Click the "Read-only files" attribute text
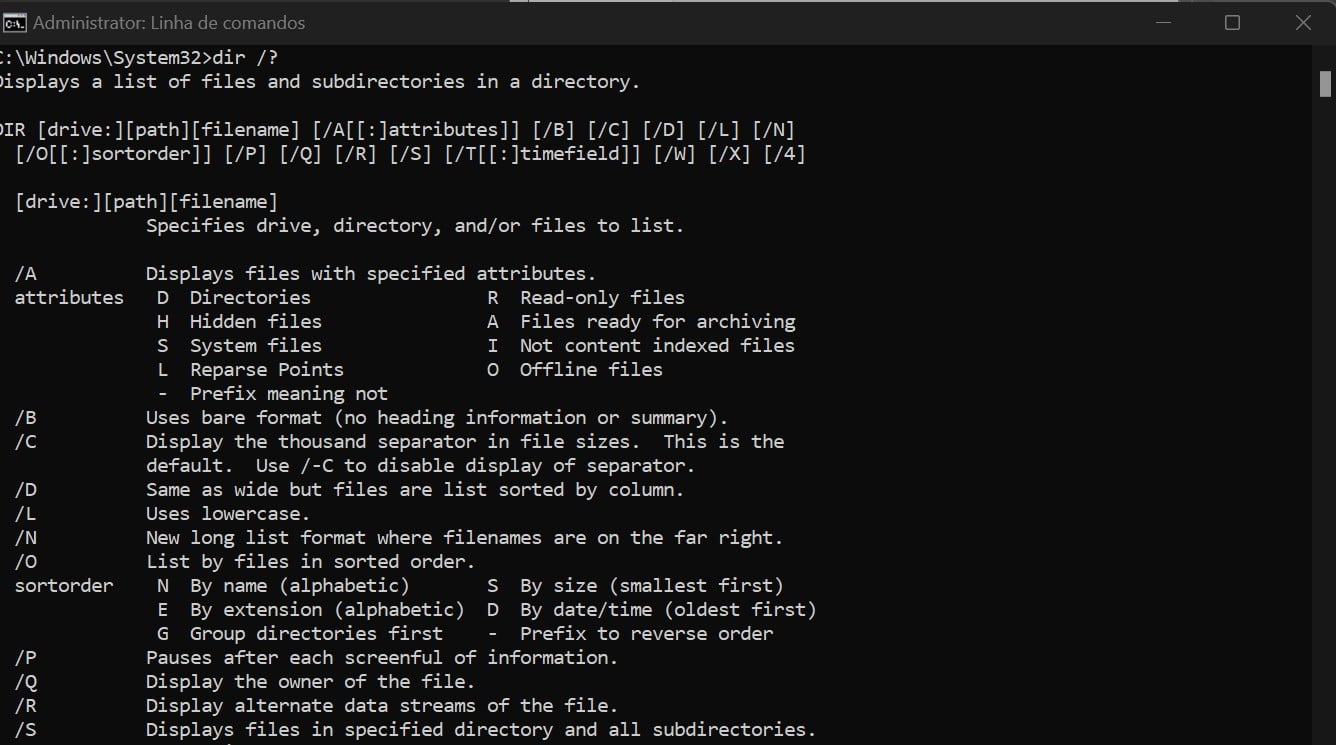Image resolution: width=1336 pixels, height=745 pixels. tap(602, 297)
